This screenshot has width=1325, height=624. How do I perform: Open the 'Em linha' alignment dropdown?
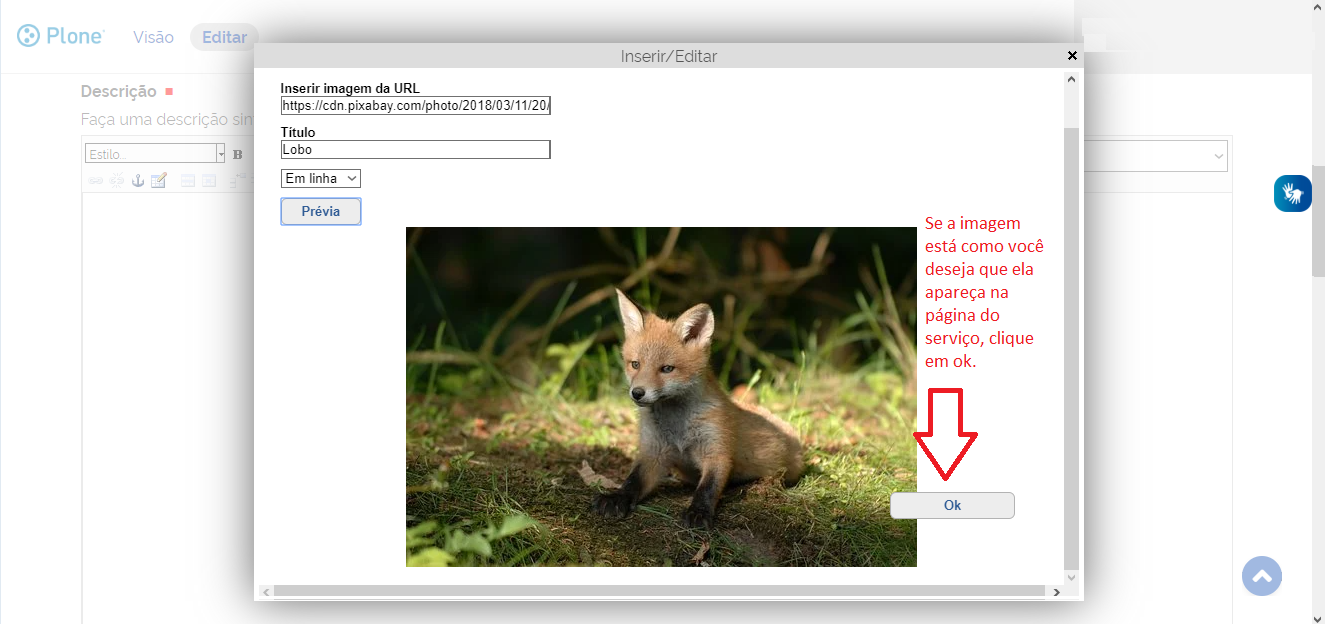click(320, 178)
